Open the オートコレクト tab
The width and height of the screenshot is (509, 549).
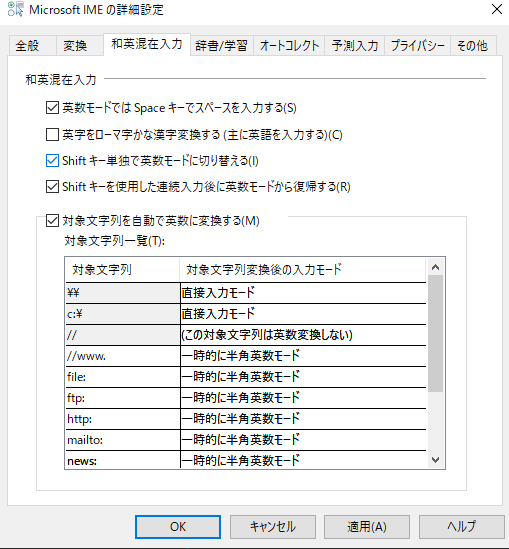pos(289,46)
